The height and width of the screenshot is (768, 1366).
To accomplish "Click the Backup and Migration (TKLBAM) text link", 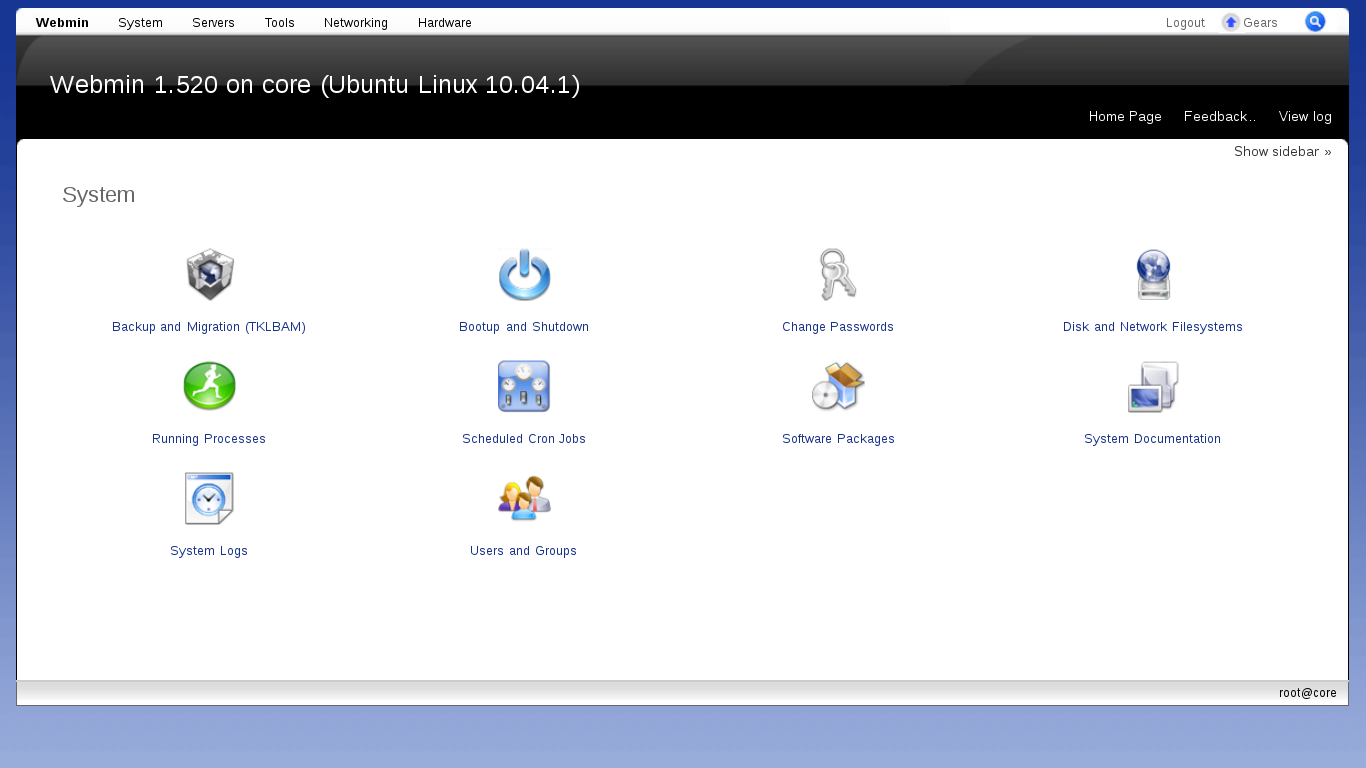I will click(x=209, y=327).
